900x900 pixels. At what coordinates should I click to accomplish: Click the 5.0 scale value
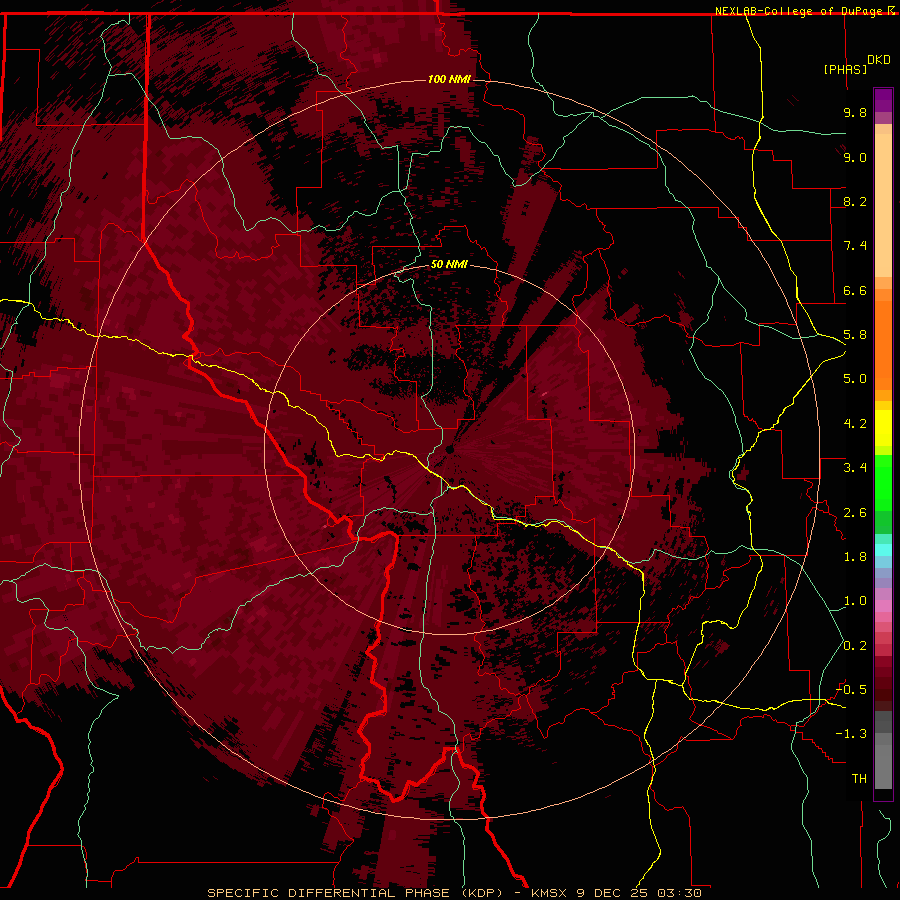855,379
